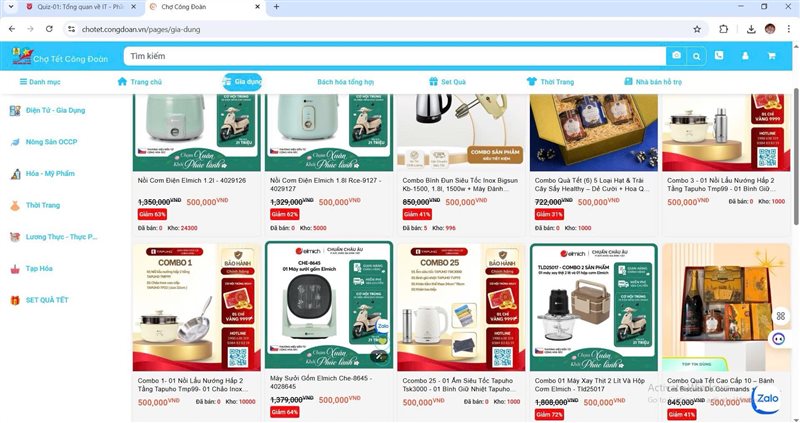Click the magnifier search button
The image size is (800, 423).
coord(696,56)
